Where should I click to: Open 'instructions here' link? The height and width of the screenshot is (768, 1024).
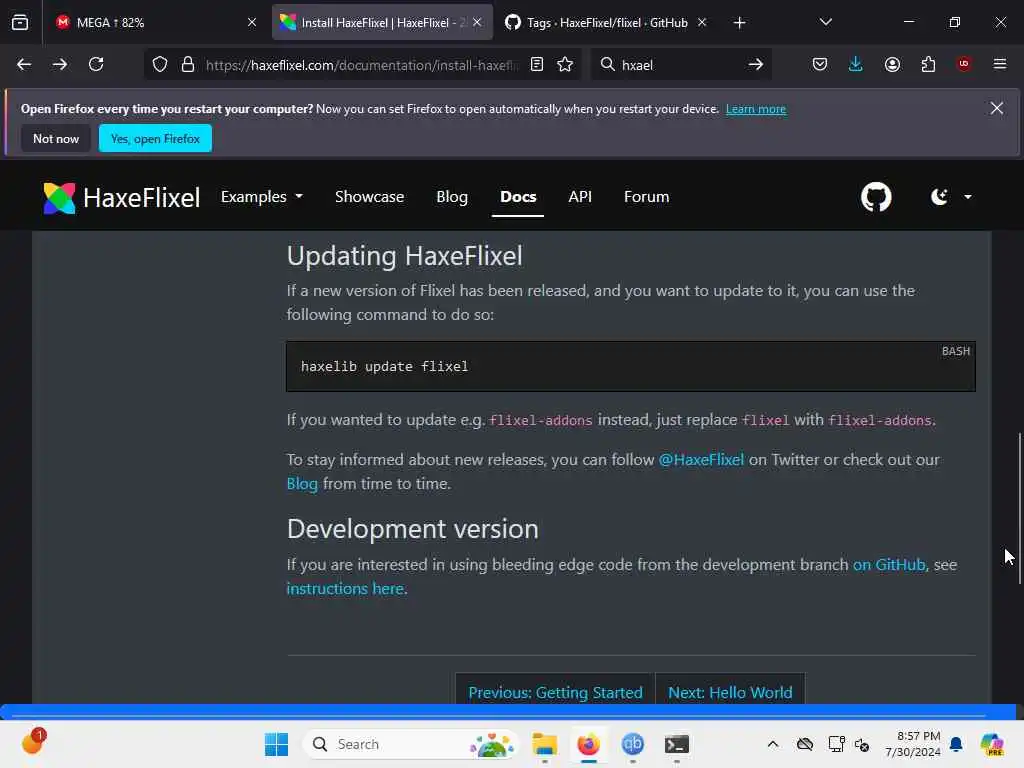coord(345,588)
